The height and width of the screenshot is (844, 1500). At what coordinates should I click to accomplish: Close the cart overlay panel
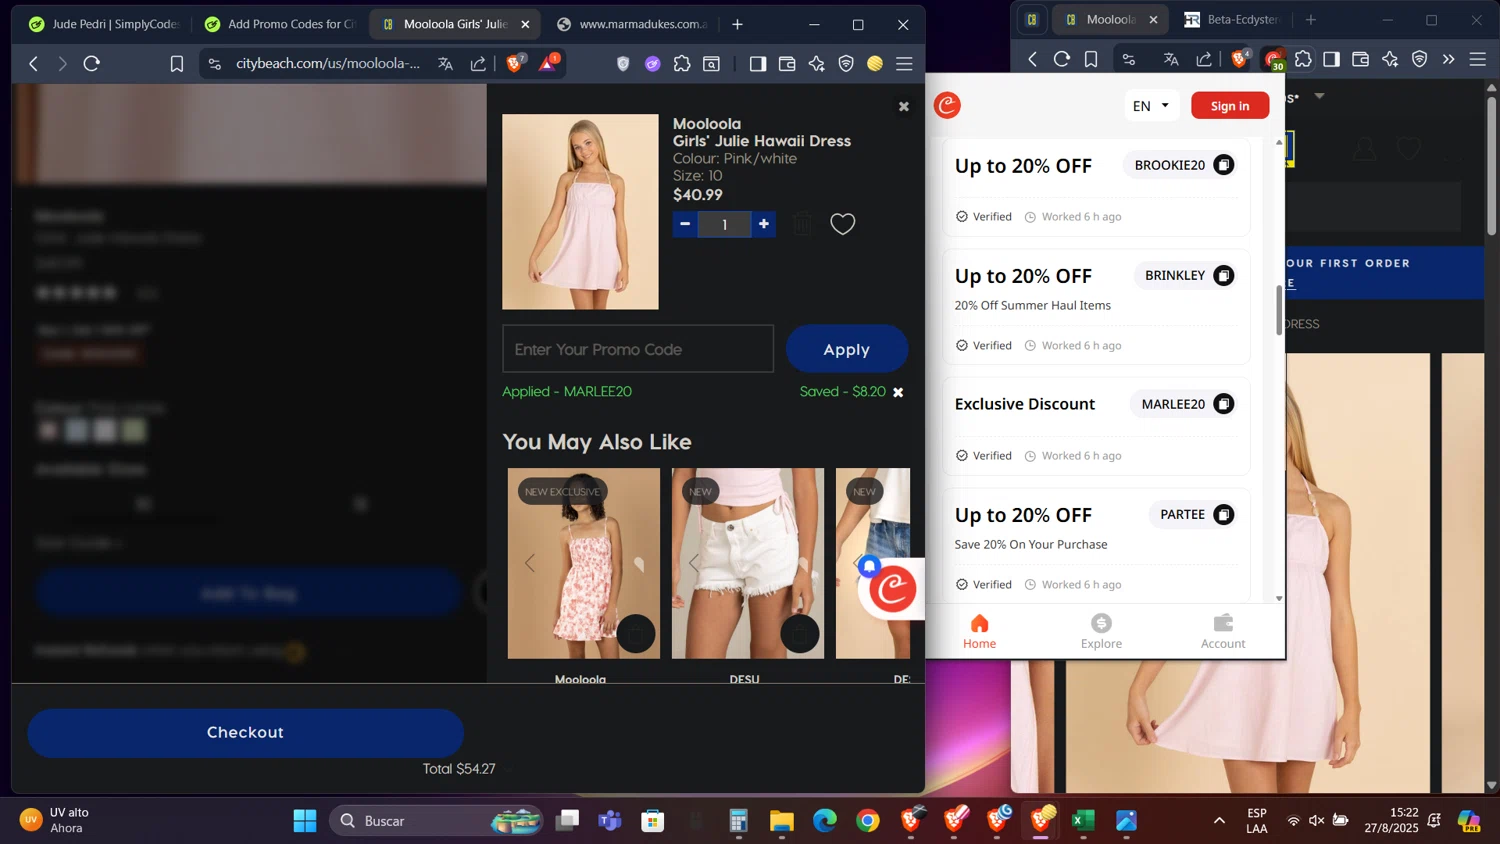tap(904, 106)
